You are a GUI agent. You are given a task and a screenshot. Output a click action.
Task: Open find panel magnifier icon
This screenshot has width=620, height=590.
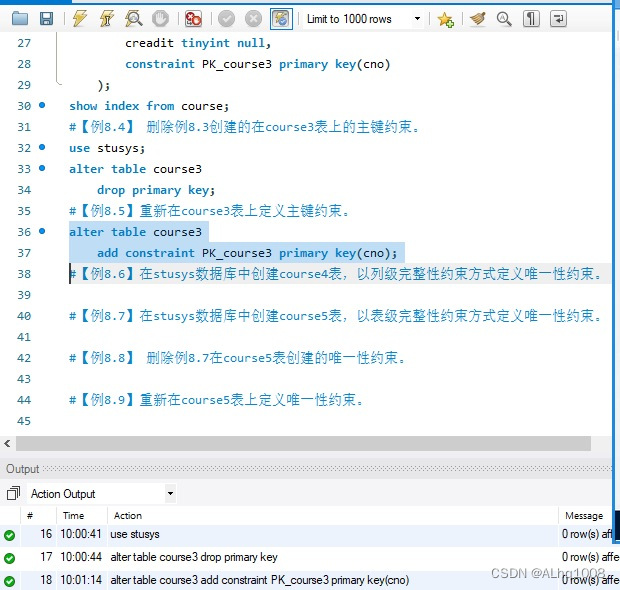504,19
